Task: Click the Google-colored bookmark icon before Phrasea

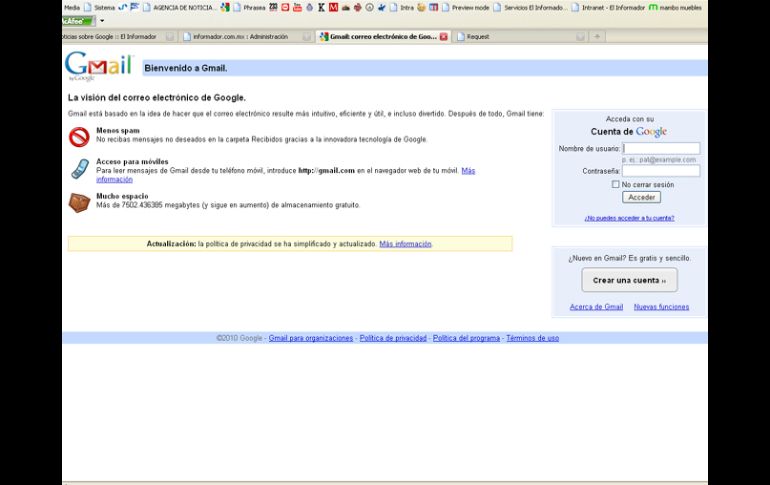Action: coord(225,7)
